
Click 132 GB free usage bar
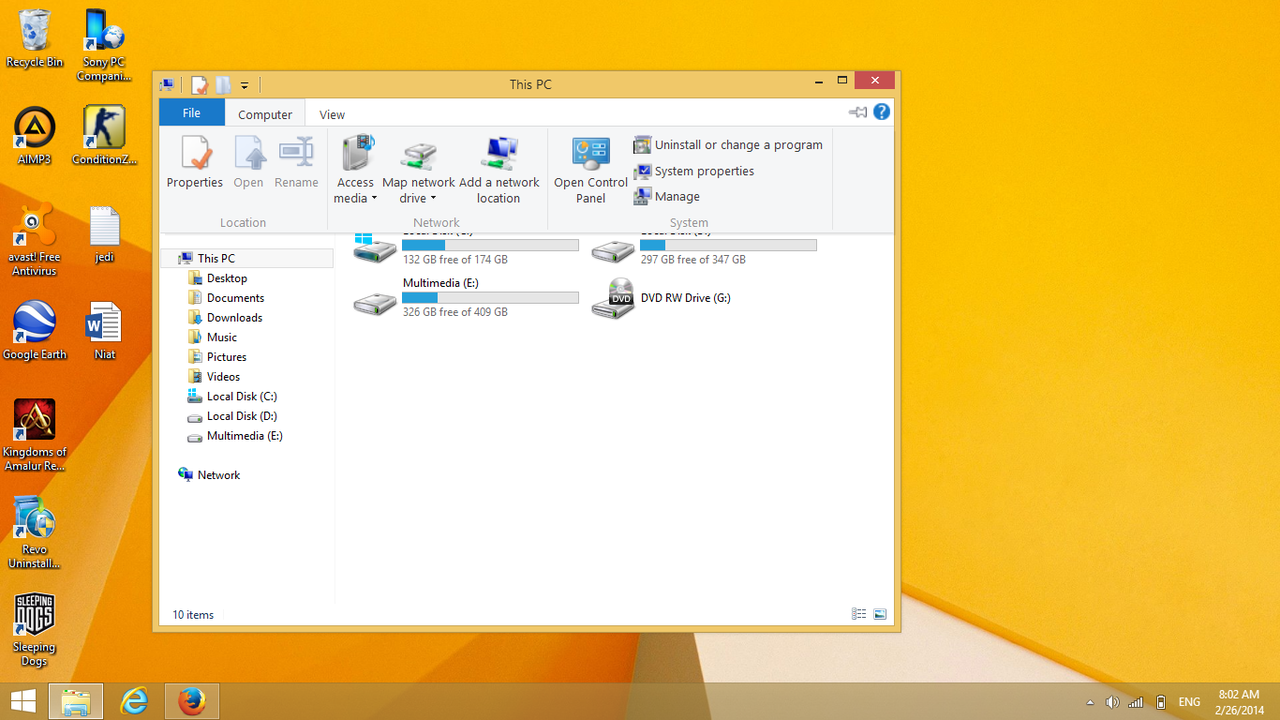tap(490, 245)
